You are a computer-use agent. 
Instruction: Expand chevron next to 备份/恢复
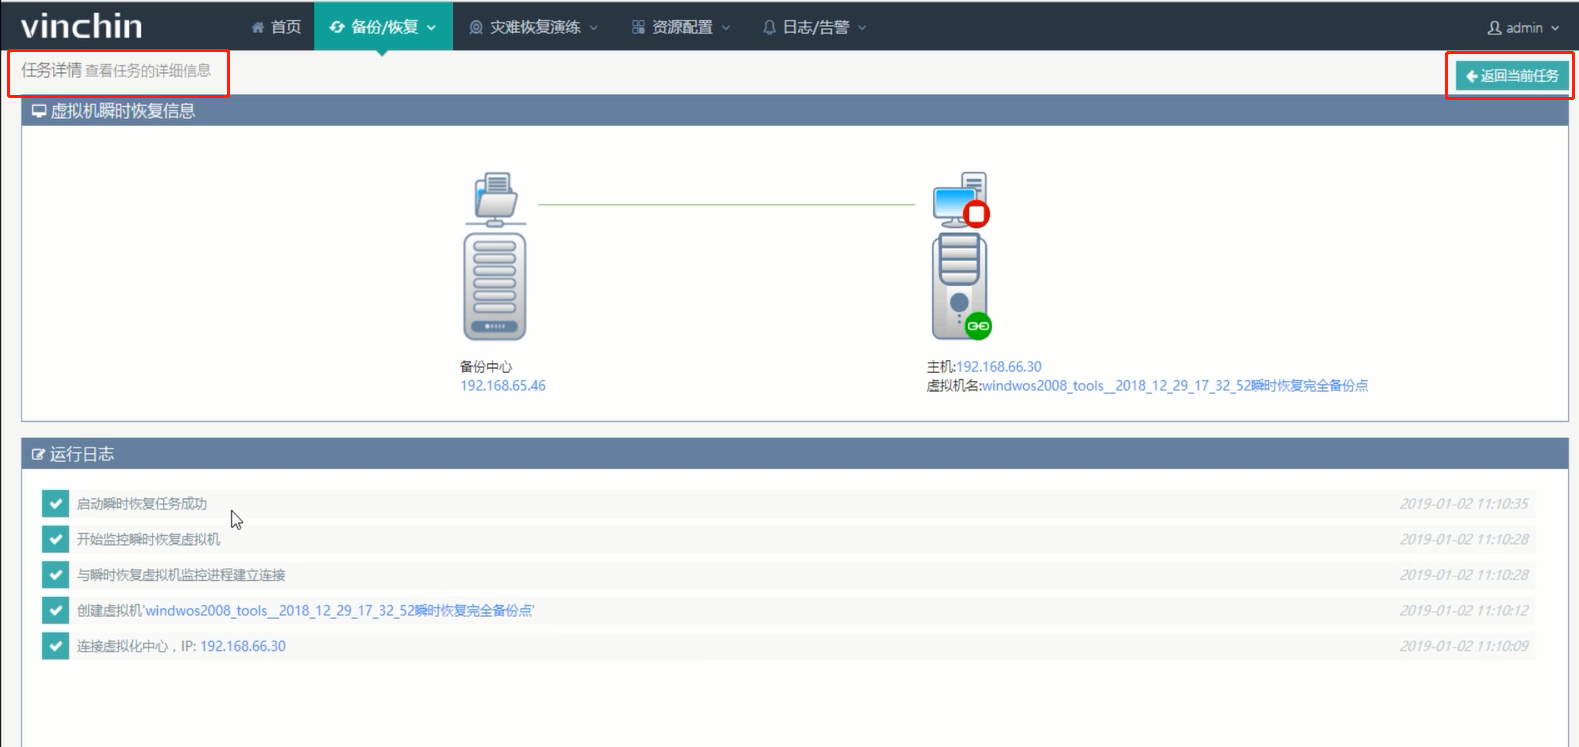(x=431, y=28)
